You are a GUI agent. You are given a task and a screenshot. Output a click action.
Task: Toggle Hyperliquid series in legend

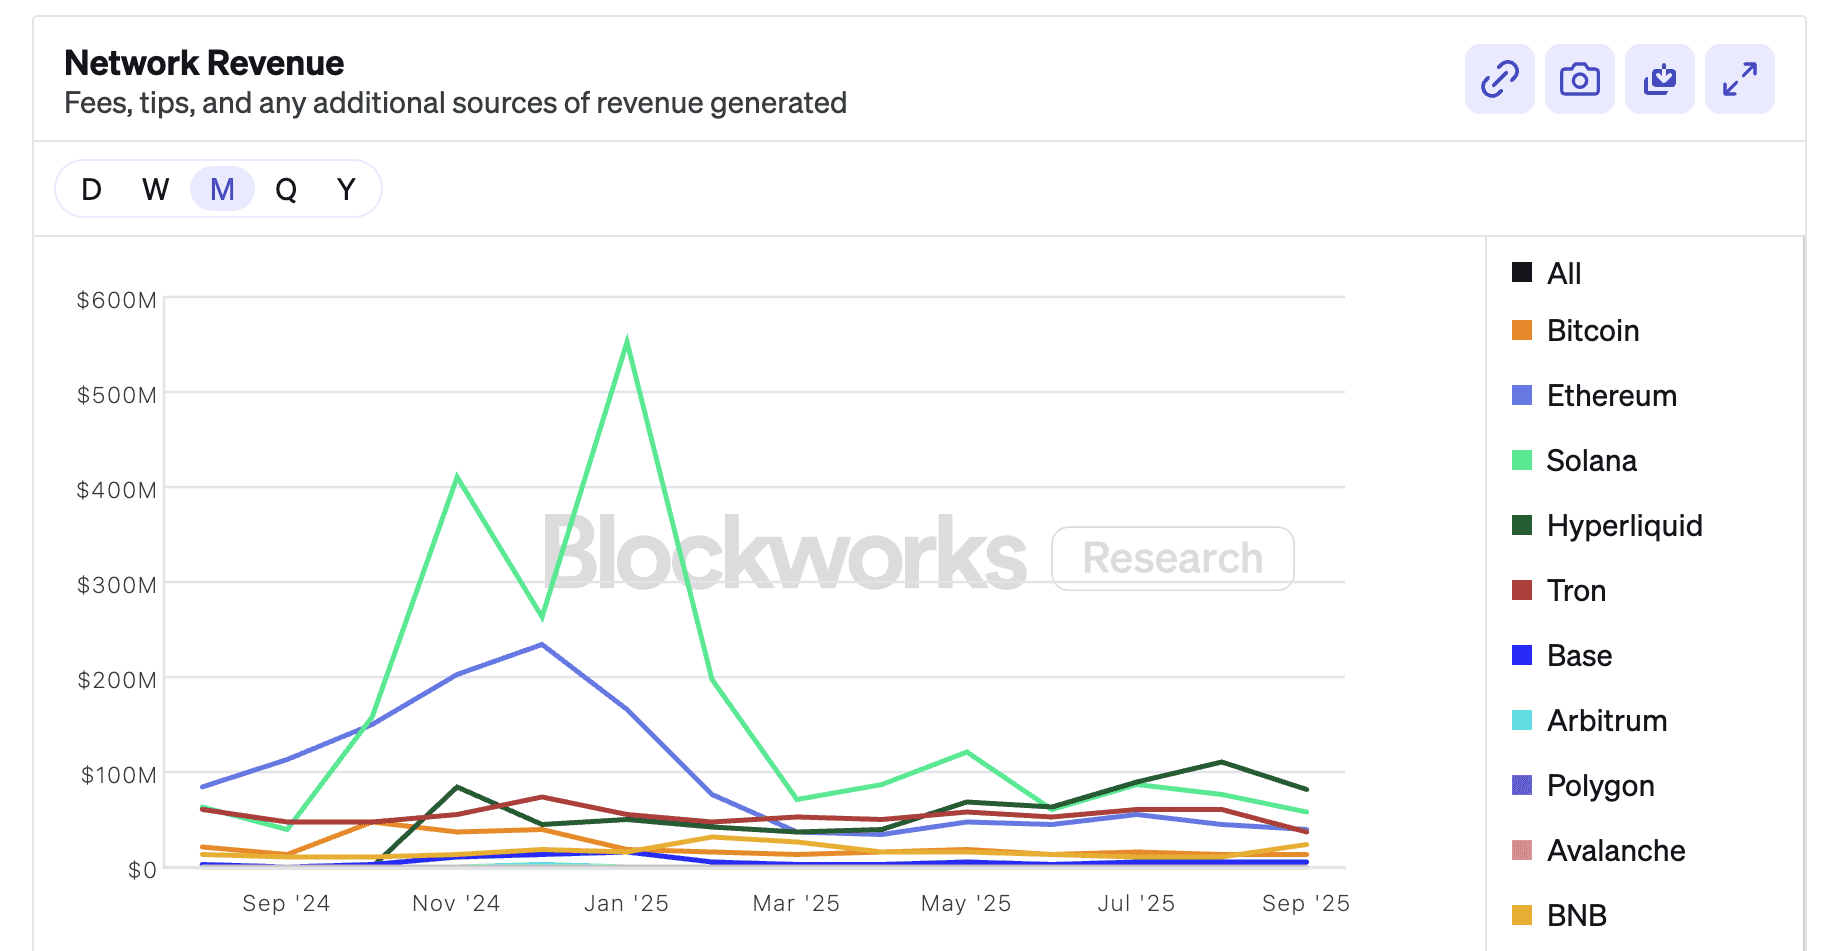click(1607, 526)
